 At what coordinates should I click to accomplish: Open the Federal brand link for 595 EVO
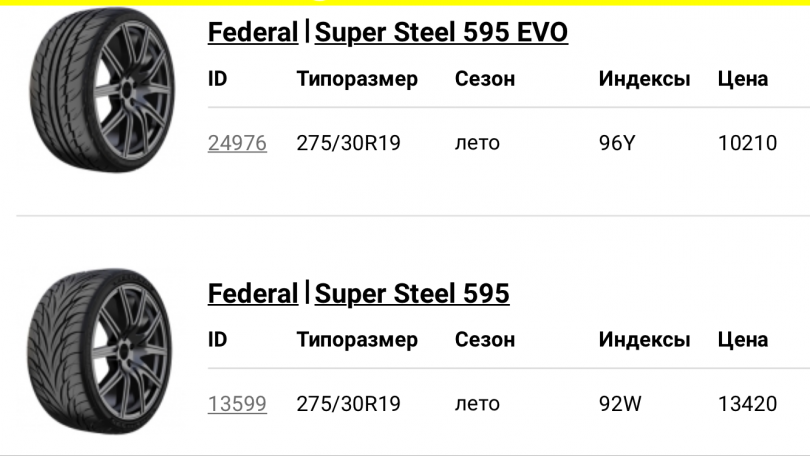253,33
